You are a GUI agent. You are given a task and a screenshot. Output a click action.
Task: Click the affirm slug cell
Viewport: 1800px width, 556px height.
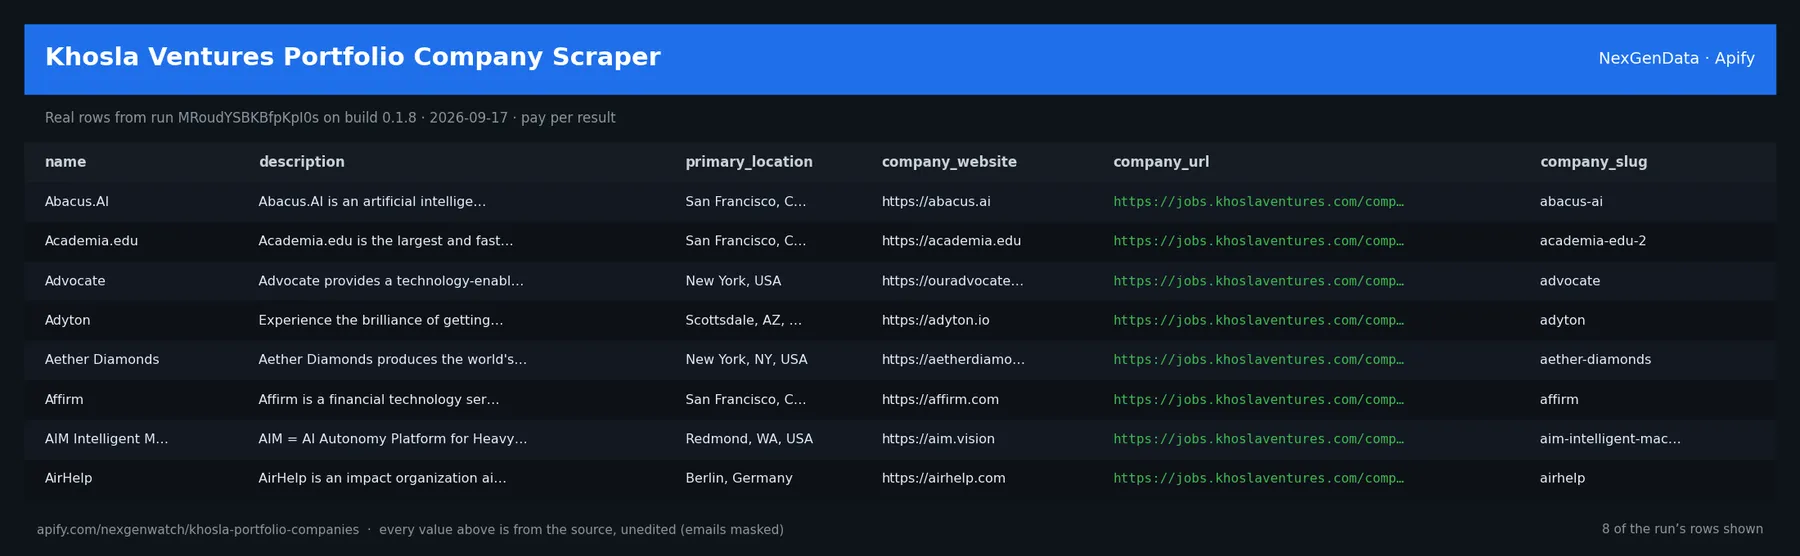(x=1559, y=400)
